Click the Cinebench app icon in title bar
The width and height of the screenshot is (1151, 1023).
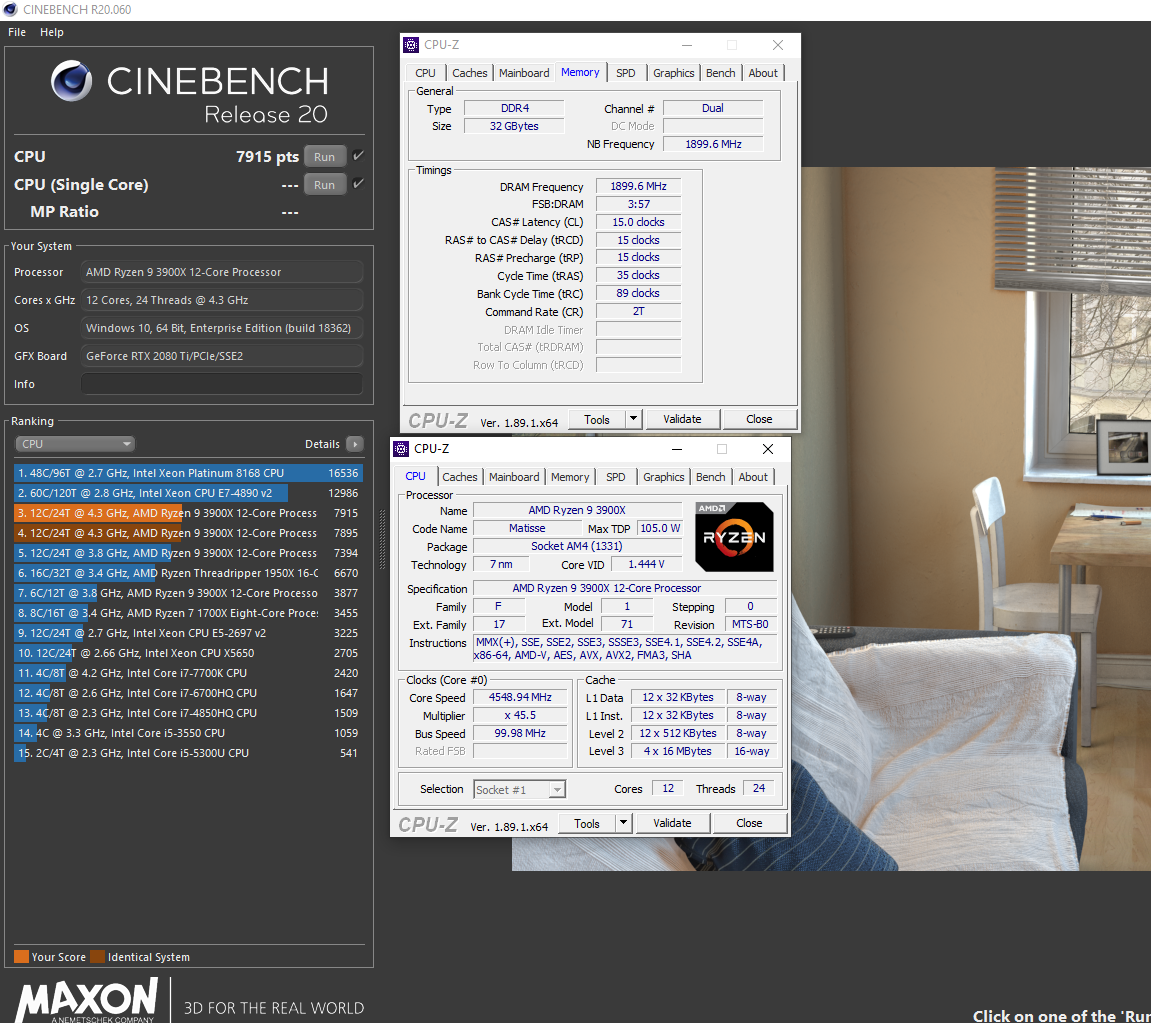pos(10,10)
